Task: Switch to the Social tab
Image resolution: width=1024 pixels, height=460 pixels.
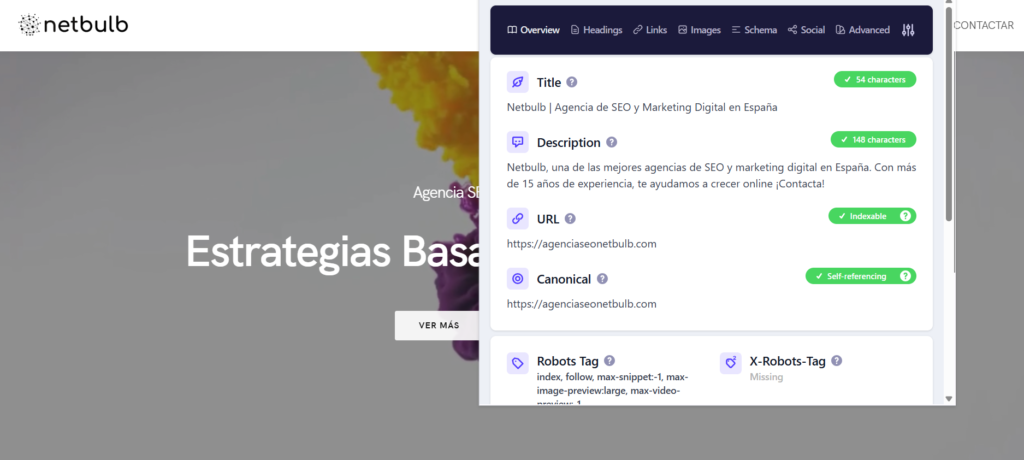Action: click(x=806, y=30)
